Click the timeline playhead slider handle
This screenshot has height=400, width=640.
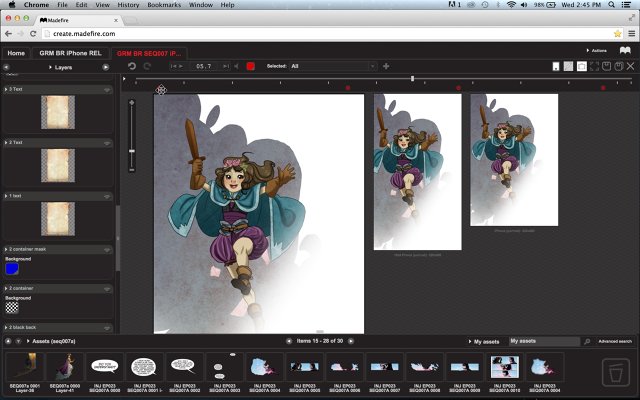click(x=412, y=78)
